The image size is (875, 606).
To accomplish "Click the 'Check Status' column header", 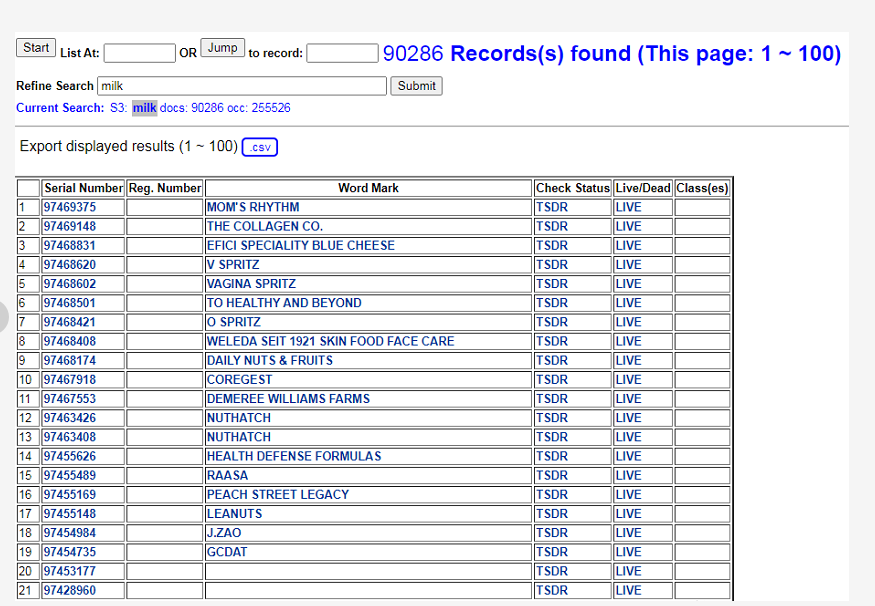I will tap(573, 188).
